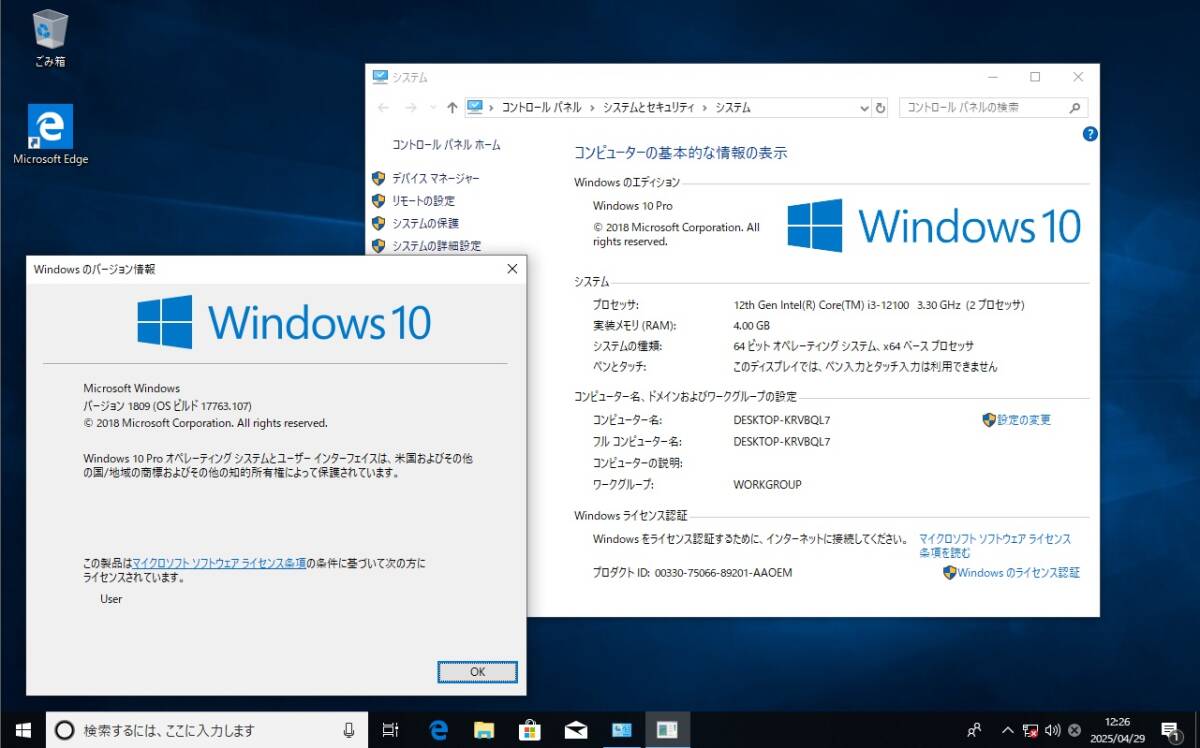
Task: Switch to the System control panel taskbar button
Action: coord(622,730)
